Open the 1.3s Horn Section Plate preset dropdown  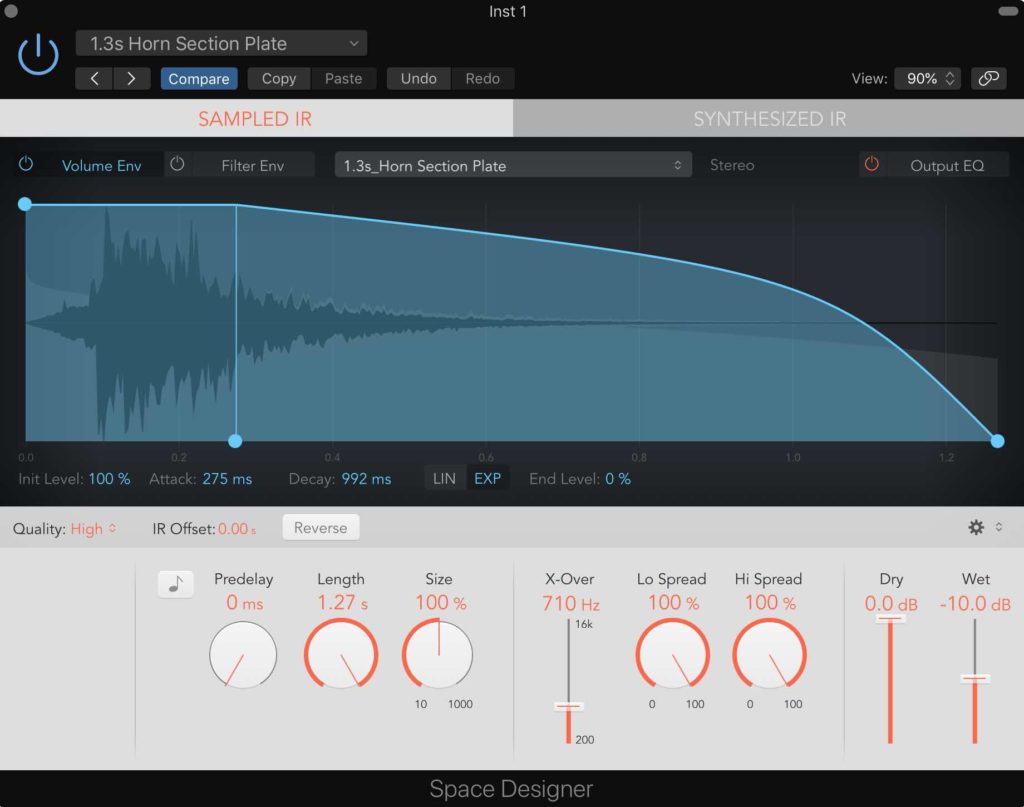221,44
